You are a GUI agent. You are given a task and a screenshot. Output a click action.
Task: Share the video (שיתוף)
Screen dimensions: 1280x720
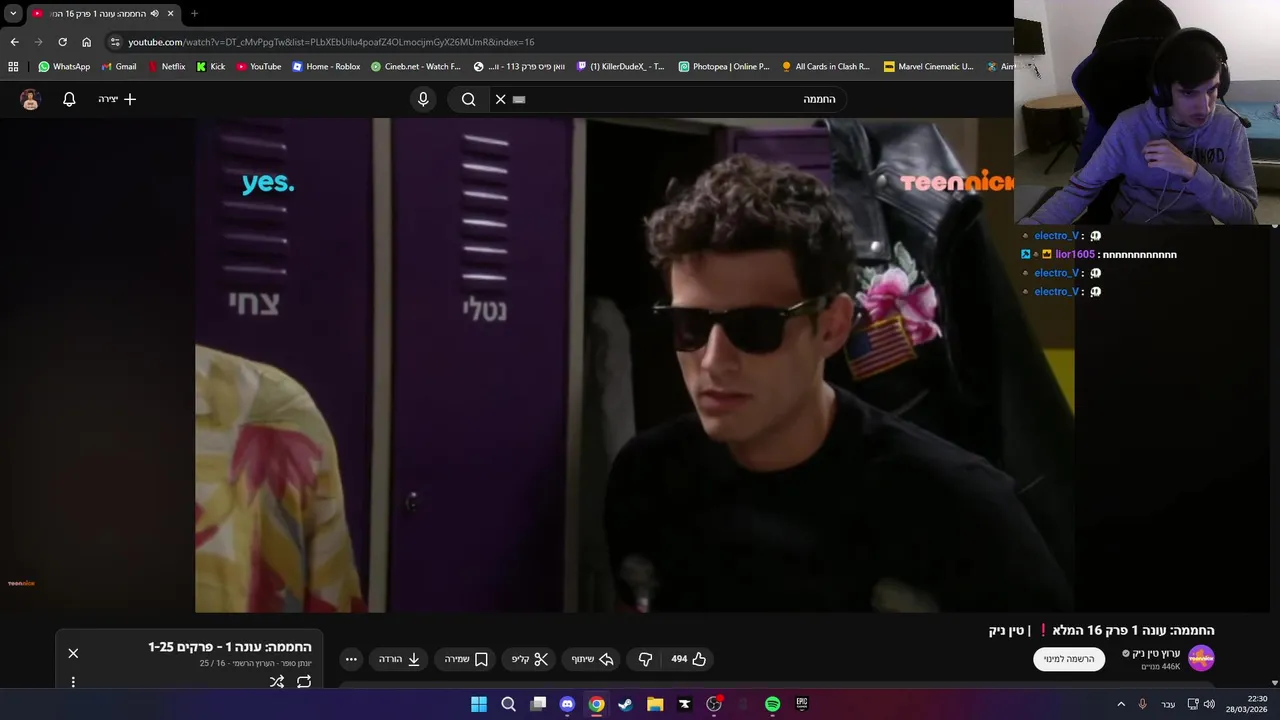pos(591,659)
